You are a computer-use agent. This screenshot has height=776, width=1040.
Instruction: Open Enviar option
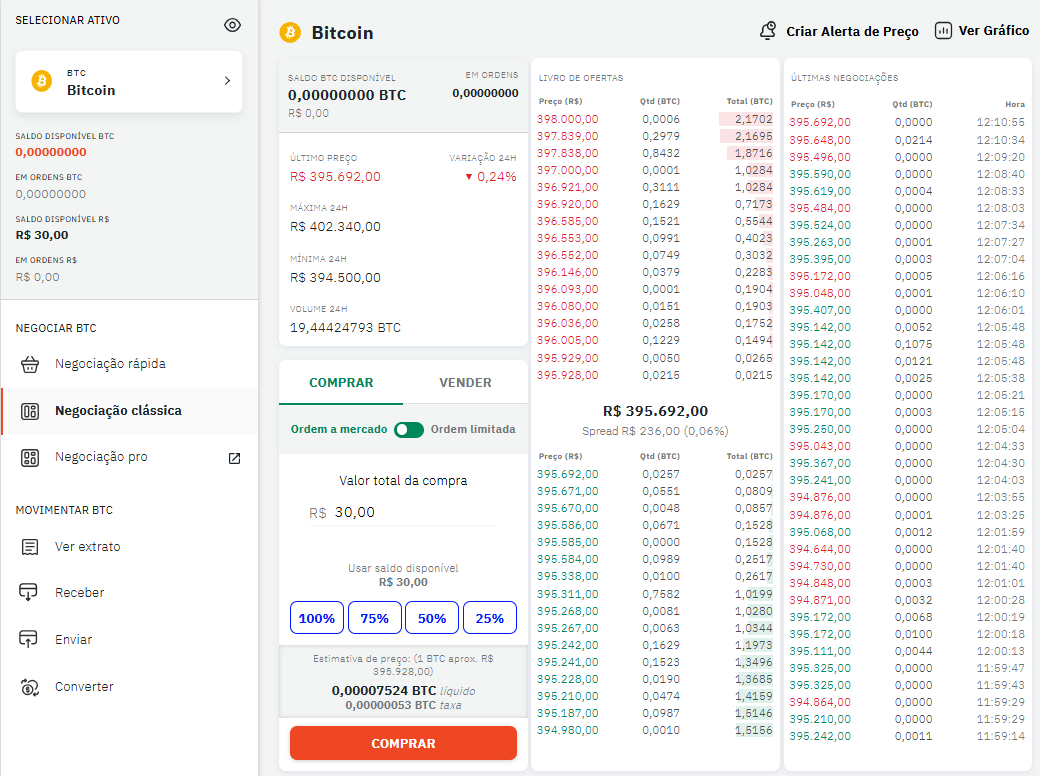coord(74,639)
